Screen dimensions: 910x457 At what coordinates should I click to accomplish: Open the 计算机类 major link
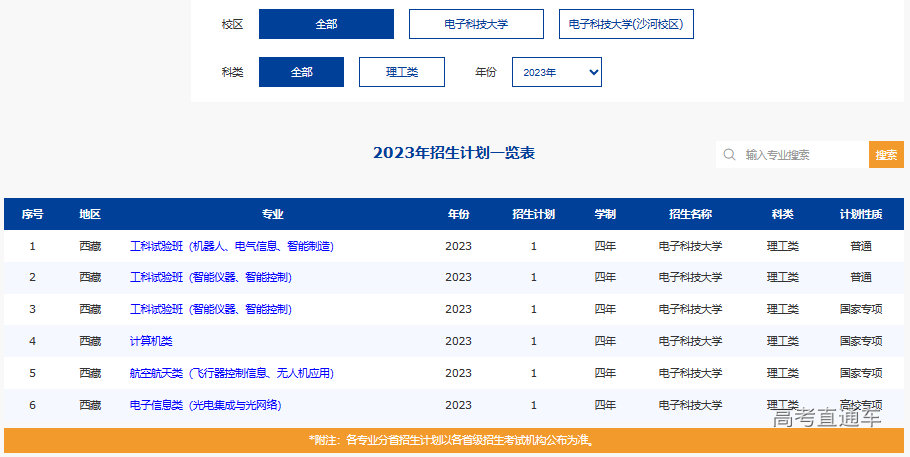pos(151,341)
